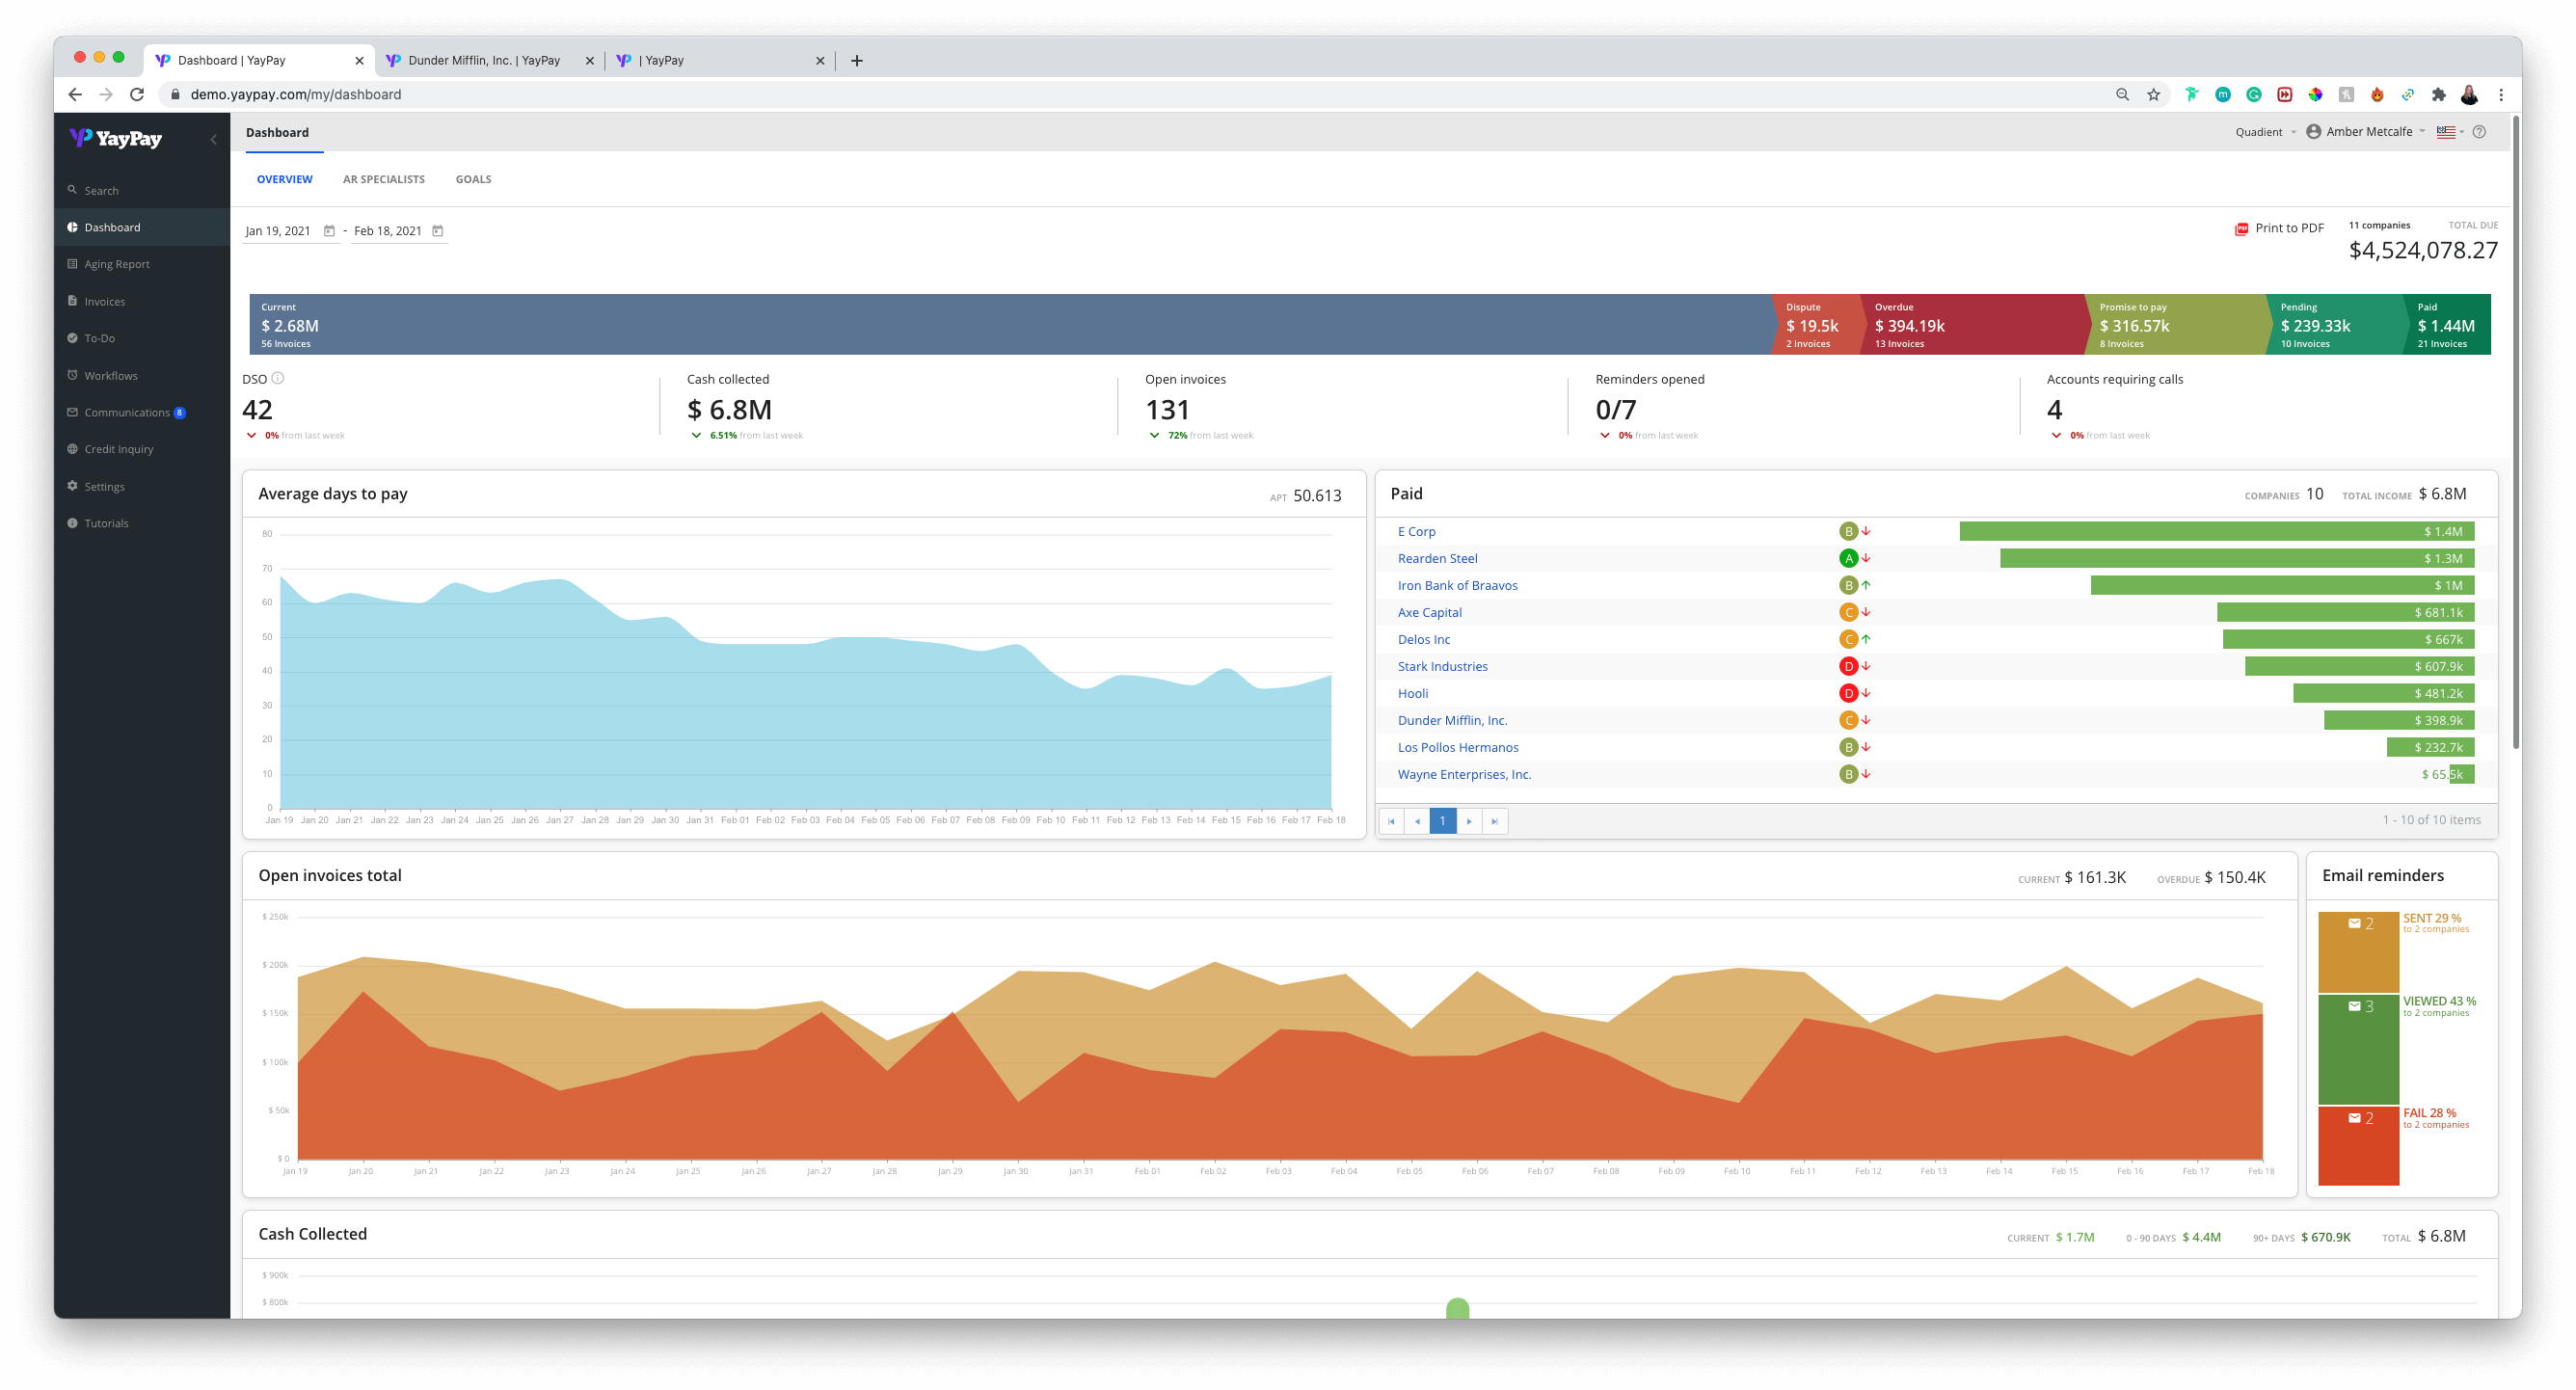Screen dimensions: 2576x1390
Task: Open the Credit Inquiry page
Action: point(118,448)
